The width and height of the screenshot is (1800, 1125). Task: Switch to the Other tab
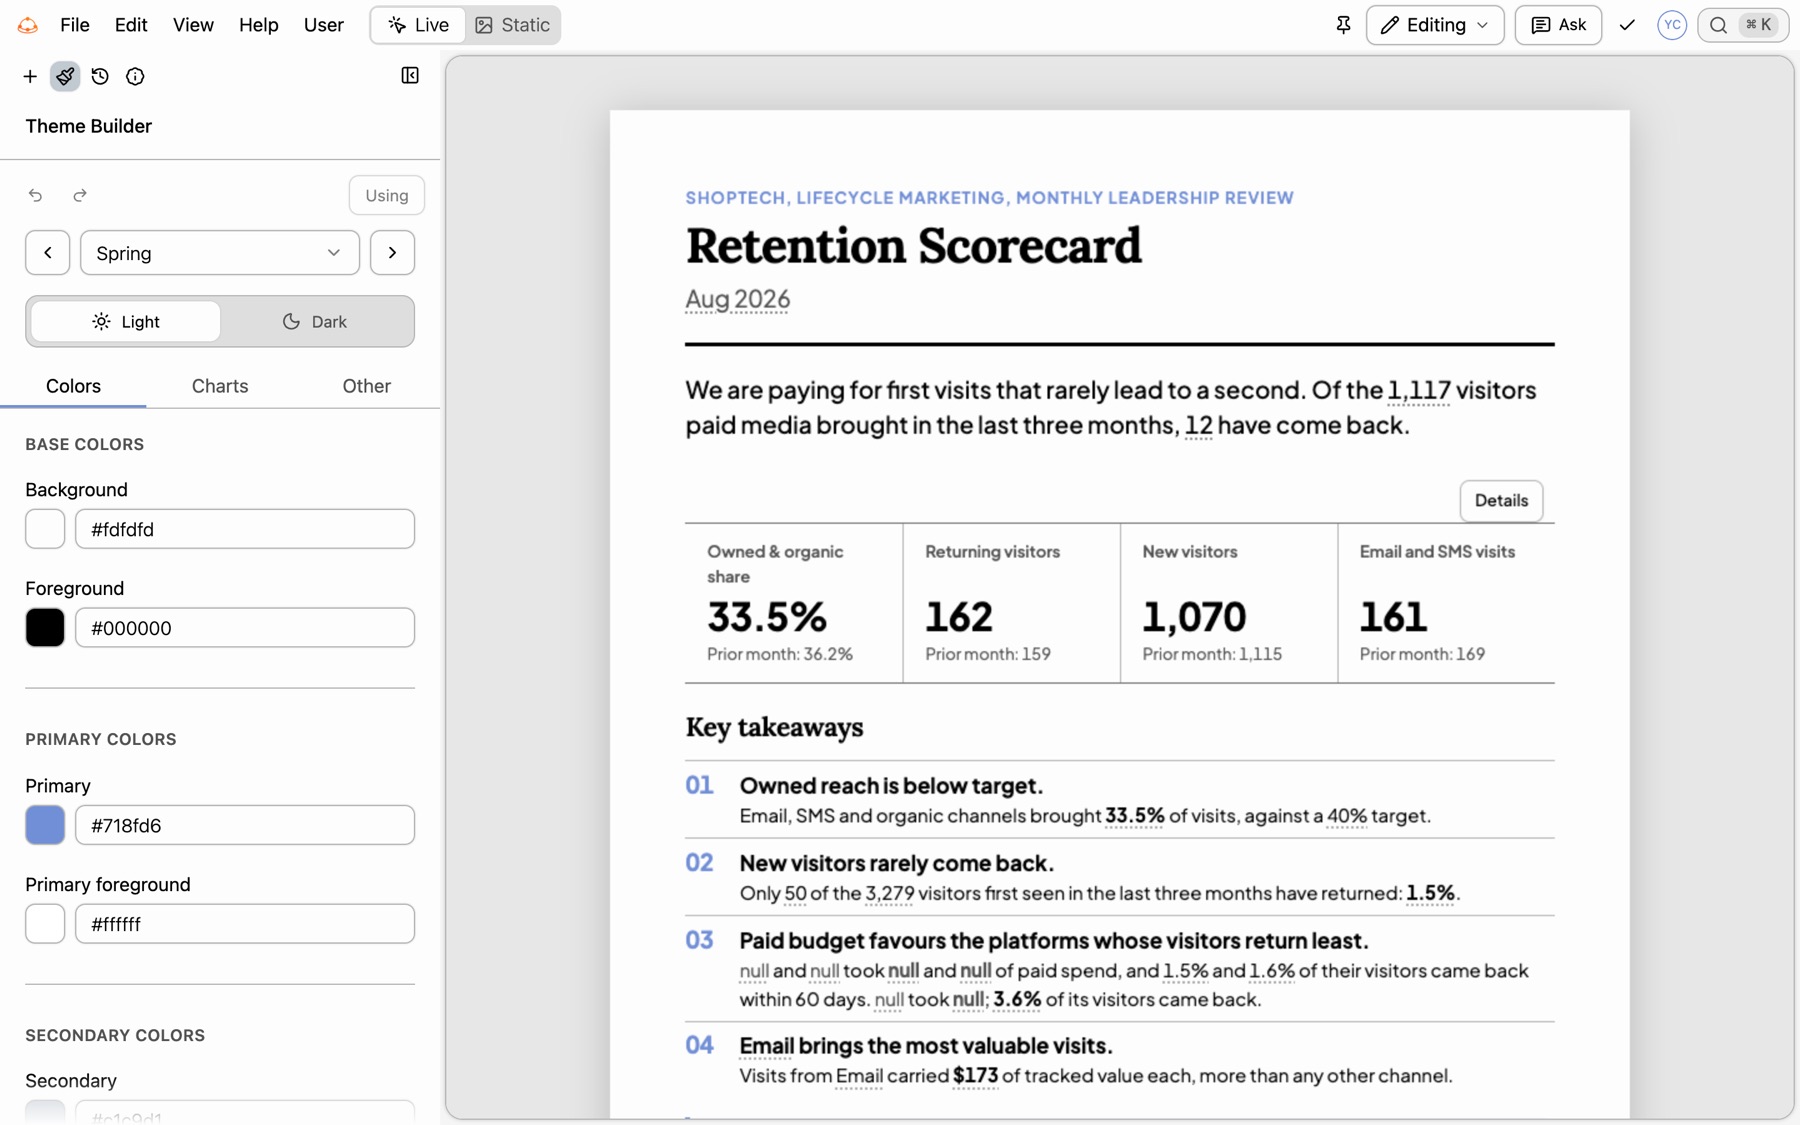point(367,386)
